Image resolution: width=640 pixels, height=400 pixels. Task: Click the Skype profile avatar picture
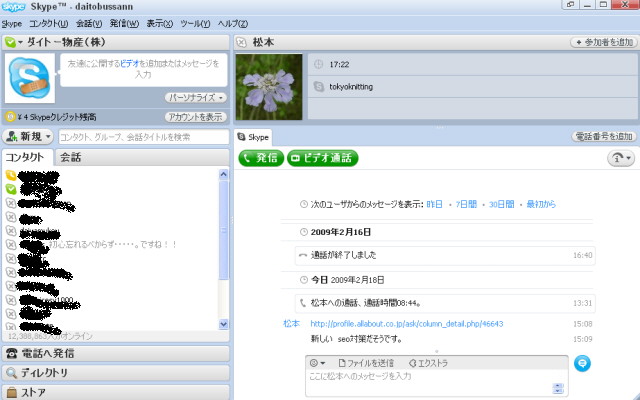30,78
